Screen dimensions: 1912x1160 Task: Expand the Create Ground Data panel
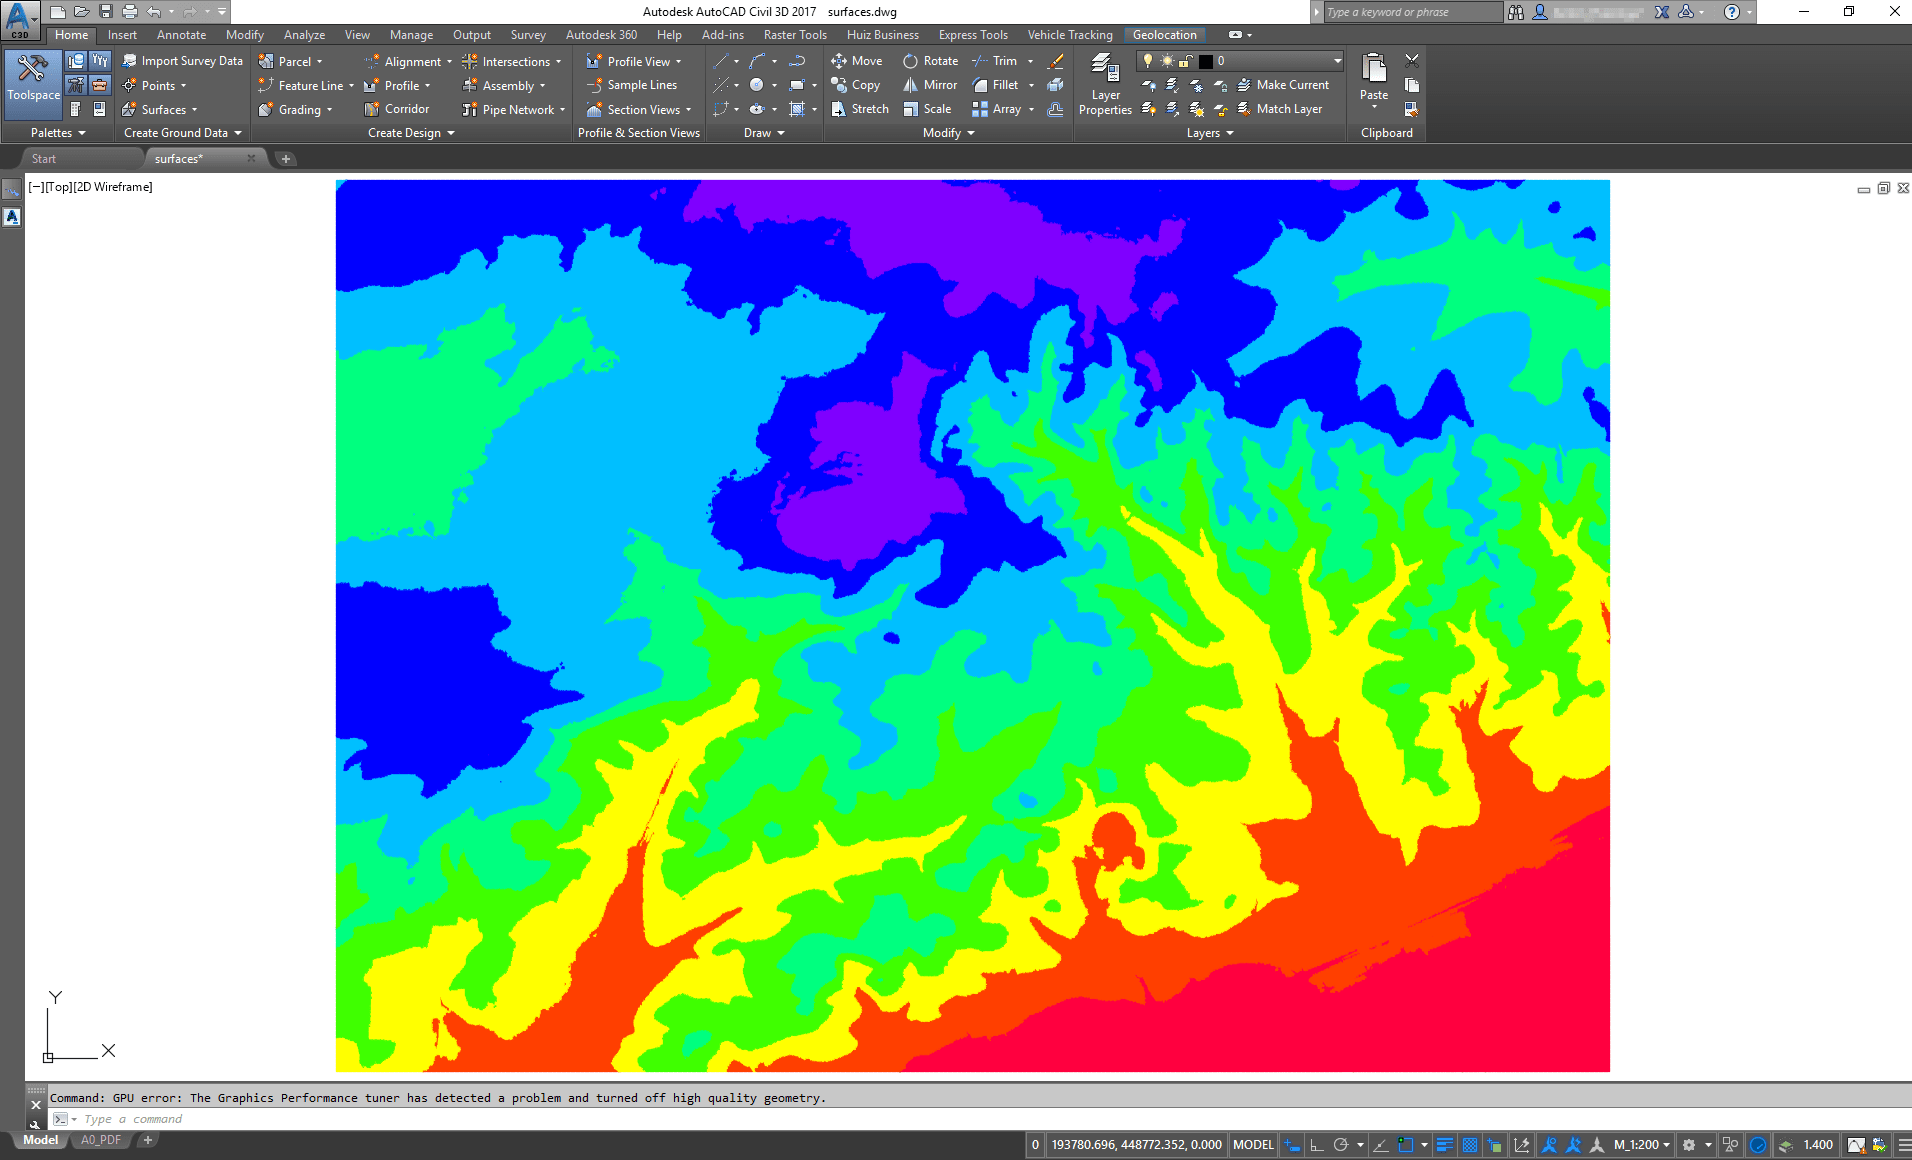182,133
